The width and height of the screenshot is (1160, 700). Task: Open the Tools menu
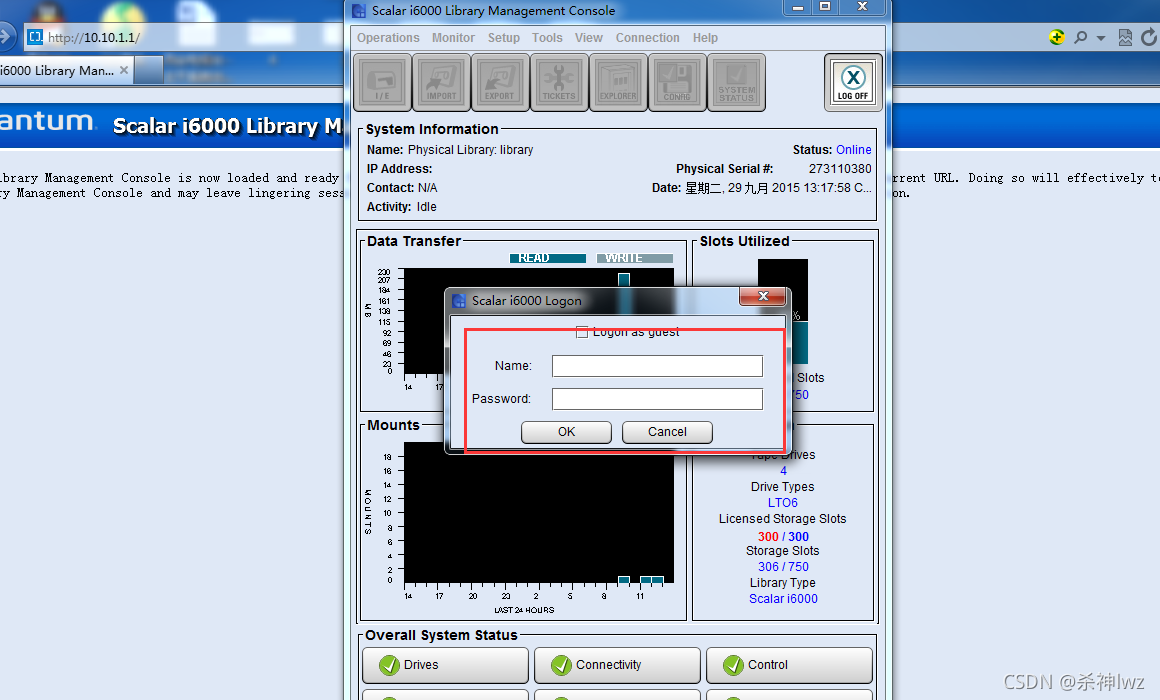(x=547, y=38)
